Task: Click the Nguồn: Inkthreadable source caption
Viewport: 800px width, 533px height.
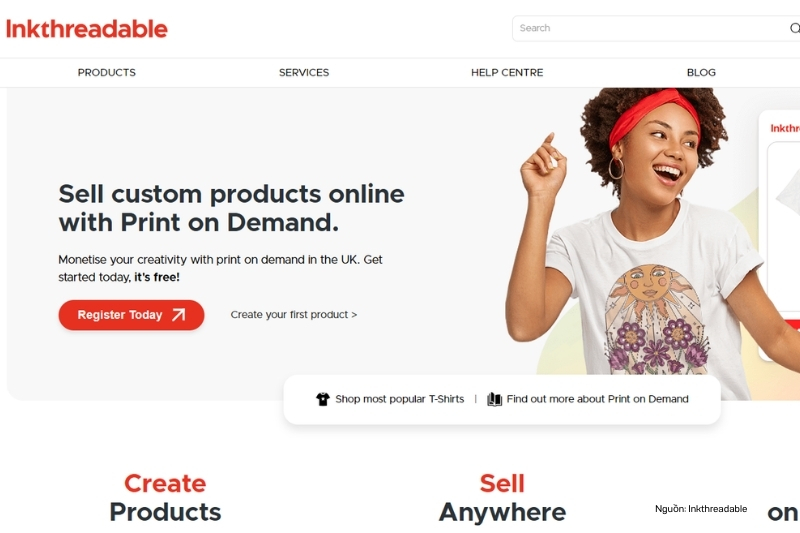Action: click(x=701, y=509)
